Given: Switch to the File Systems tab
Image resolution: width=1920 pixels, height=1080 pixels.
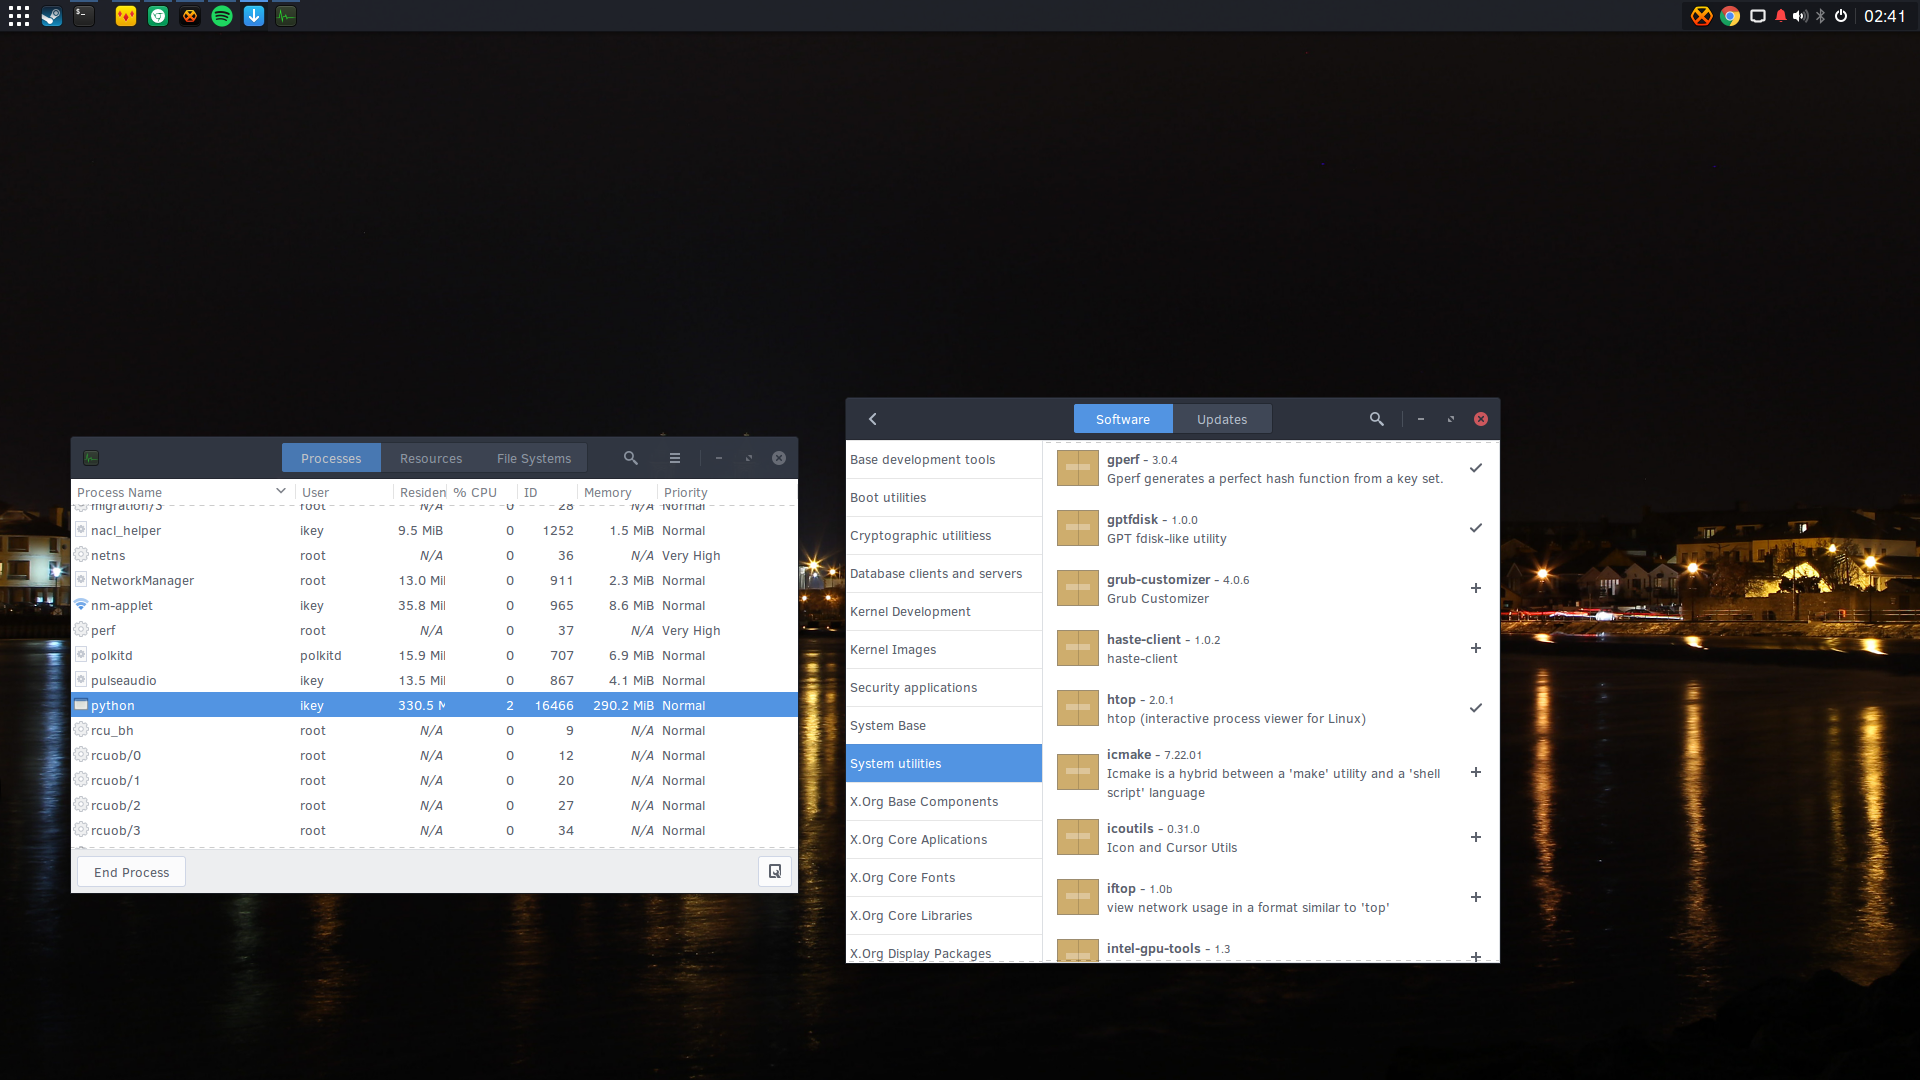Looking at the screenshot, I should pos(534,458).
